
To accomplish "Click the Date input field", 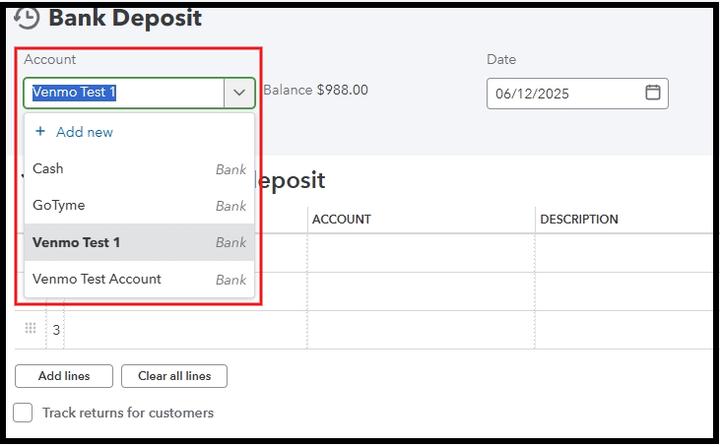I will [x=565, y=93].
